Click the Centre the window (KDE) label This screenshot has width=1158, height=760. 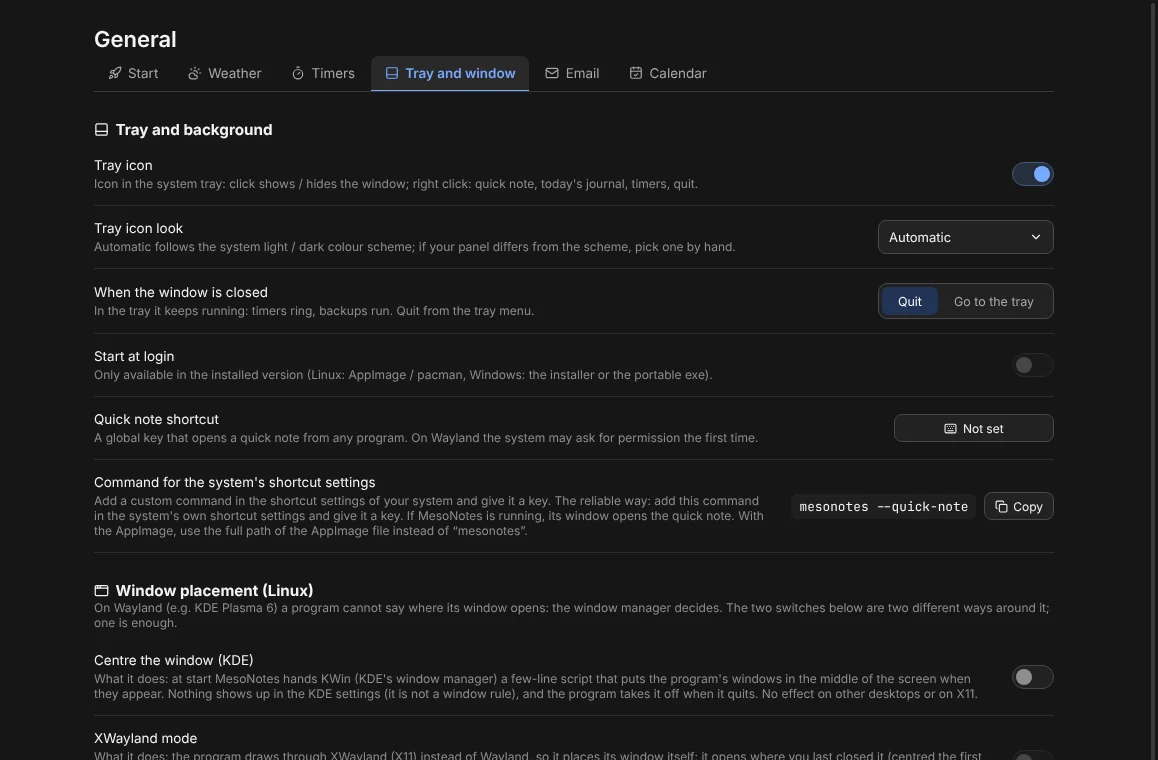click(174, 660)
